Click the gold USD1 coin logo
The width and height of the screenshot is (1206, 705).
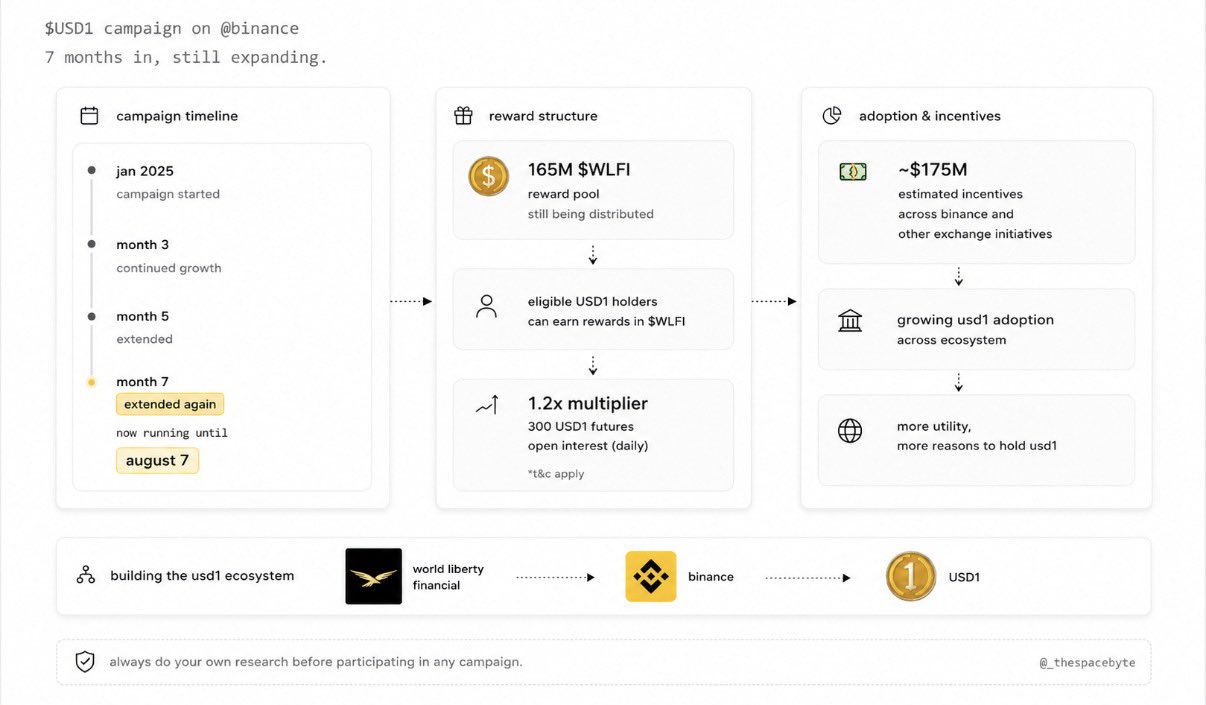coord(911,577)
